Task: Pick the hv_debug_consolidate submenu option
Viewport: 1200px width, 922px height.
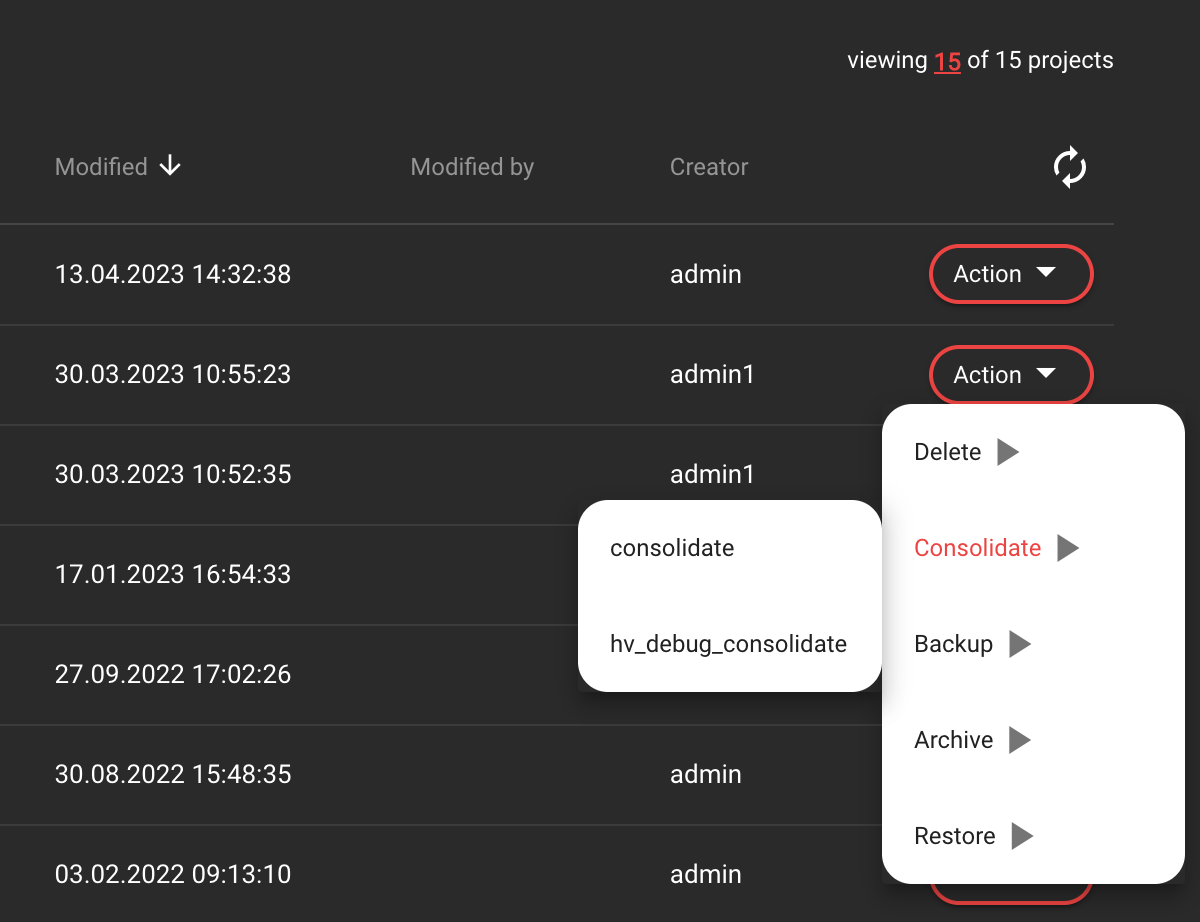Action: pos(728,644)
